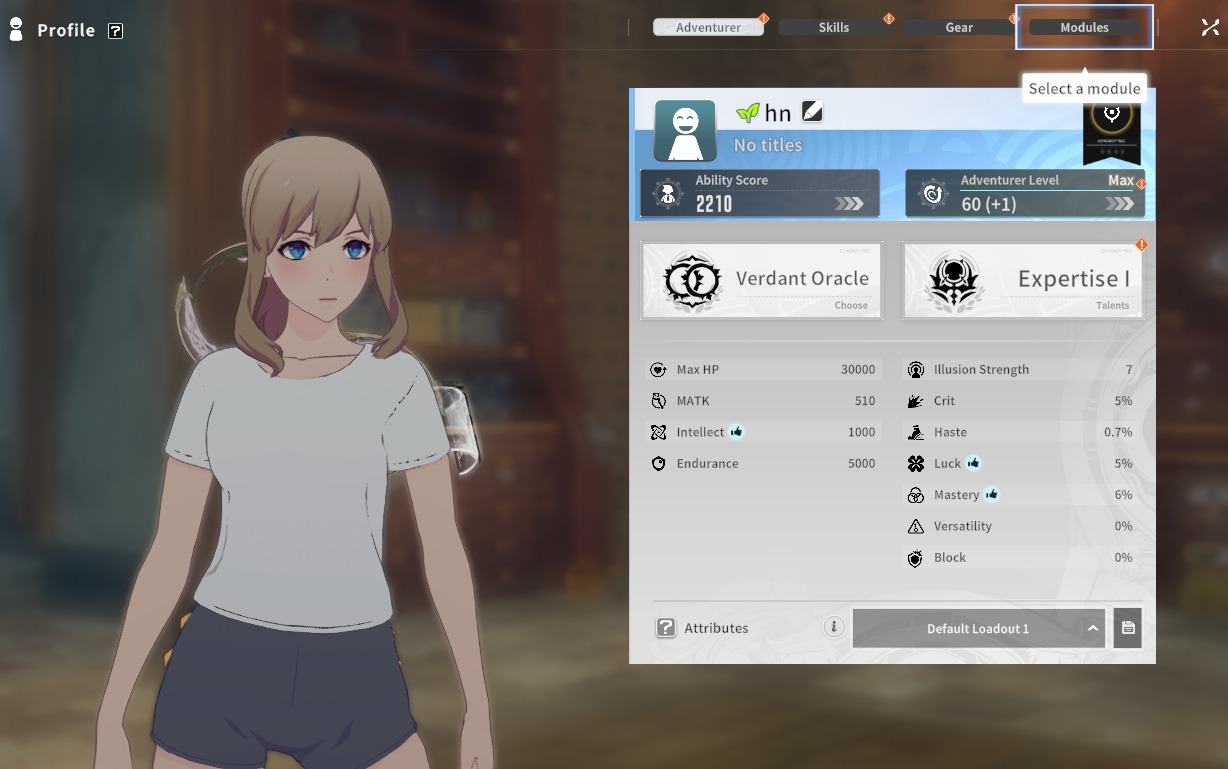The image size is (1228, 769).
Task: Click the Crit stat icon
Action: 915,401
